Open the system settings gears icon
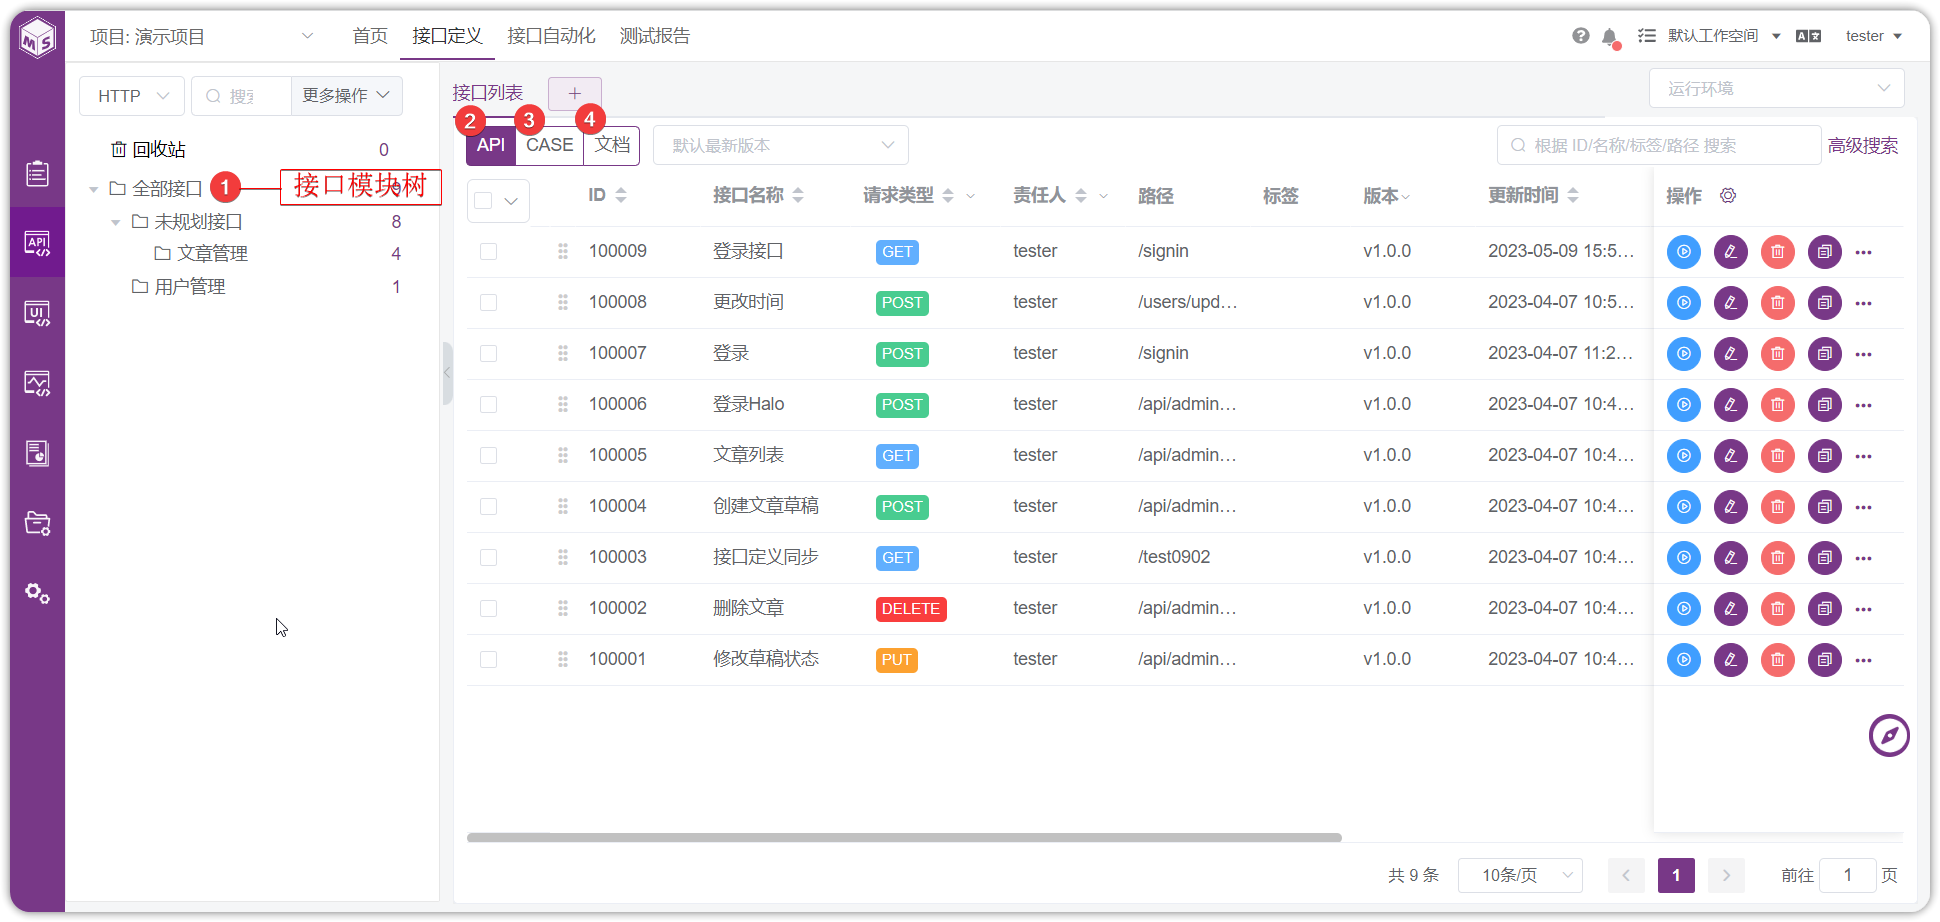The image size is (1940, 922). pyautogui.click(x=37, y=593)
